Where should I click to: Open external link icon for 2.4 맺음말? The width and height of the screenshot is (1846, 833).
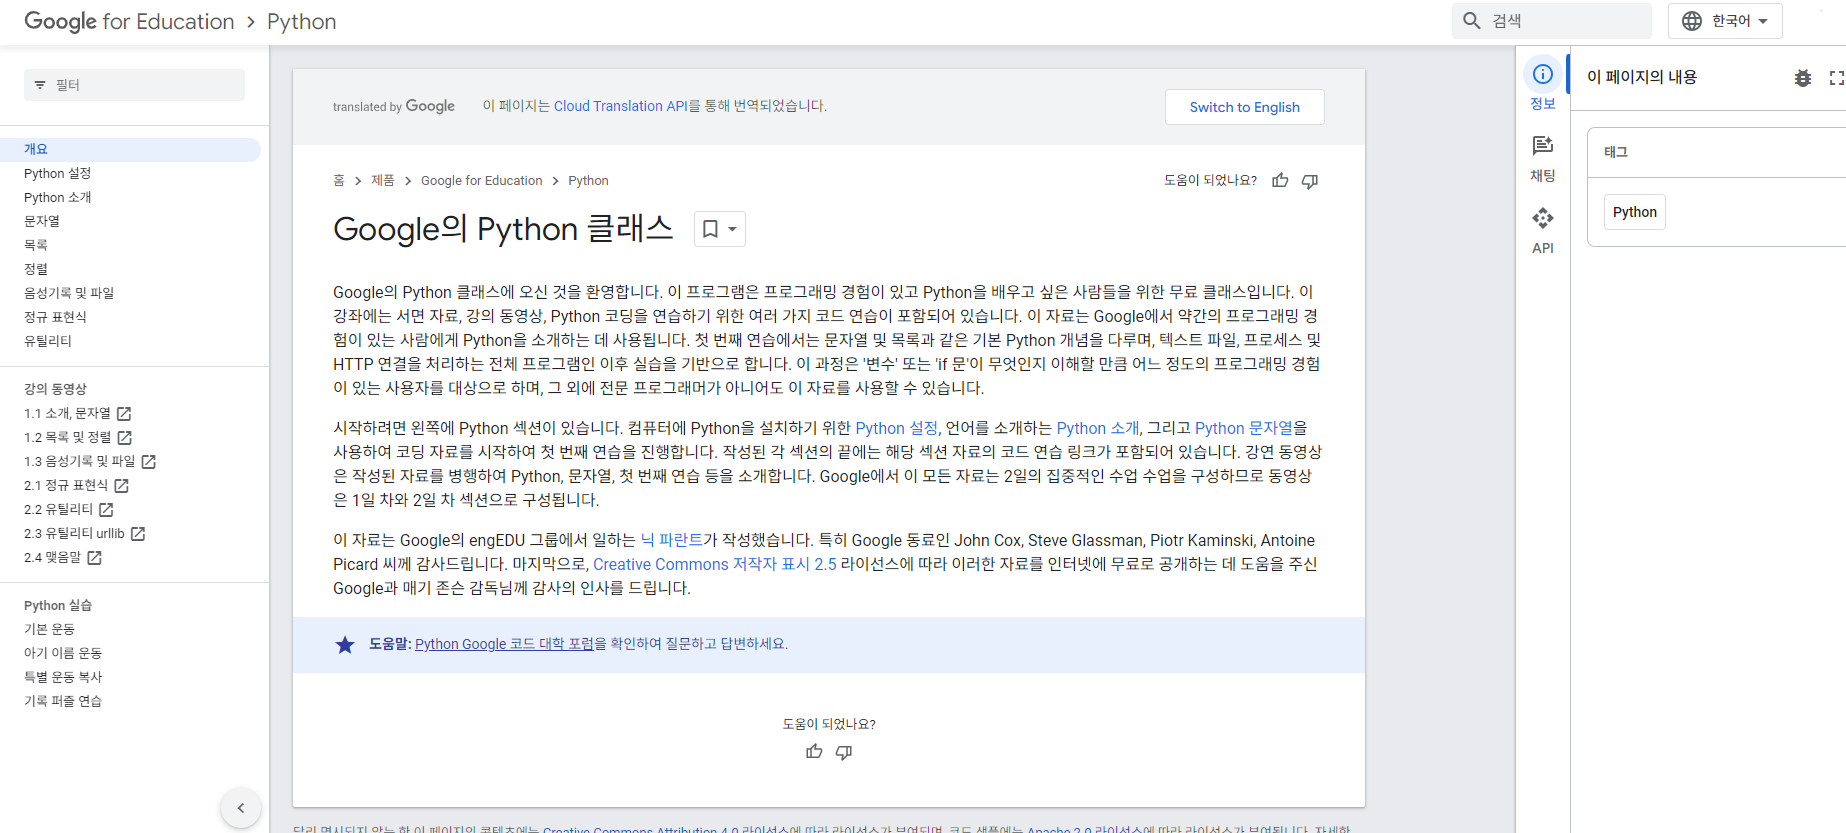pos(95,558)
